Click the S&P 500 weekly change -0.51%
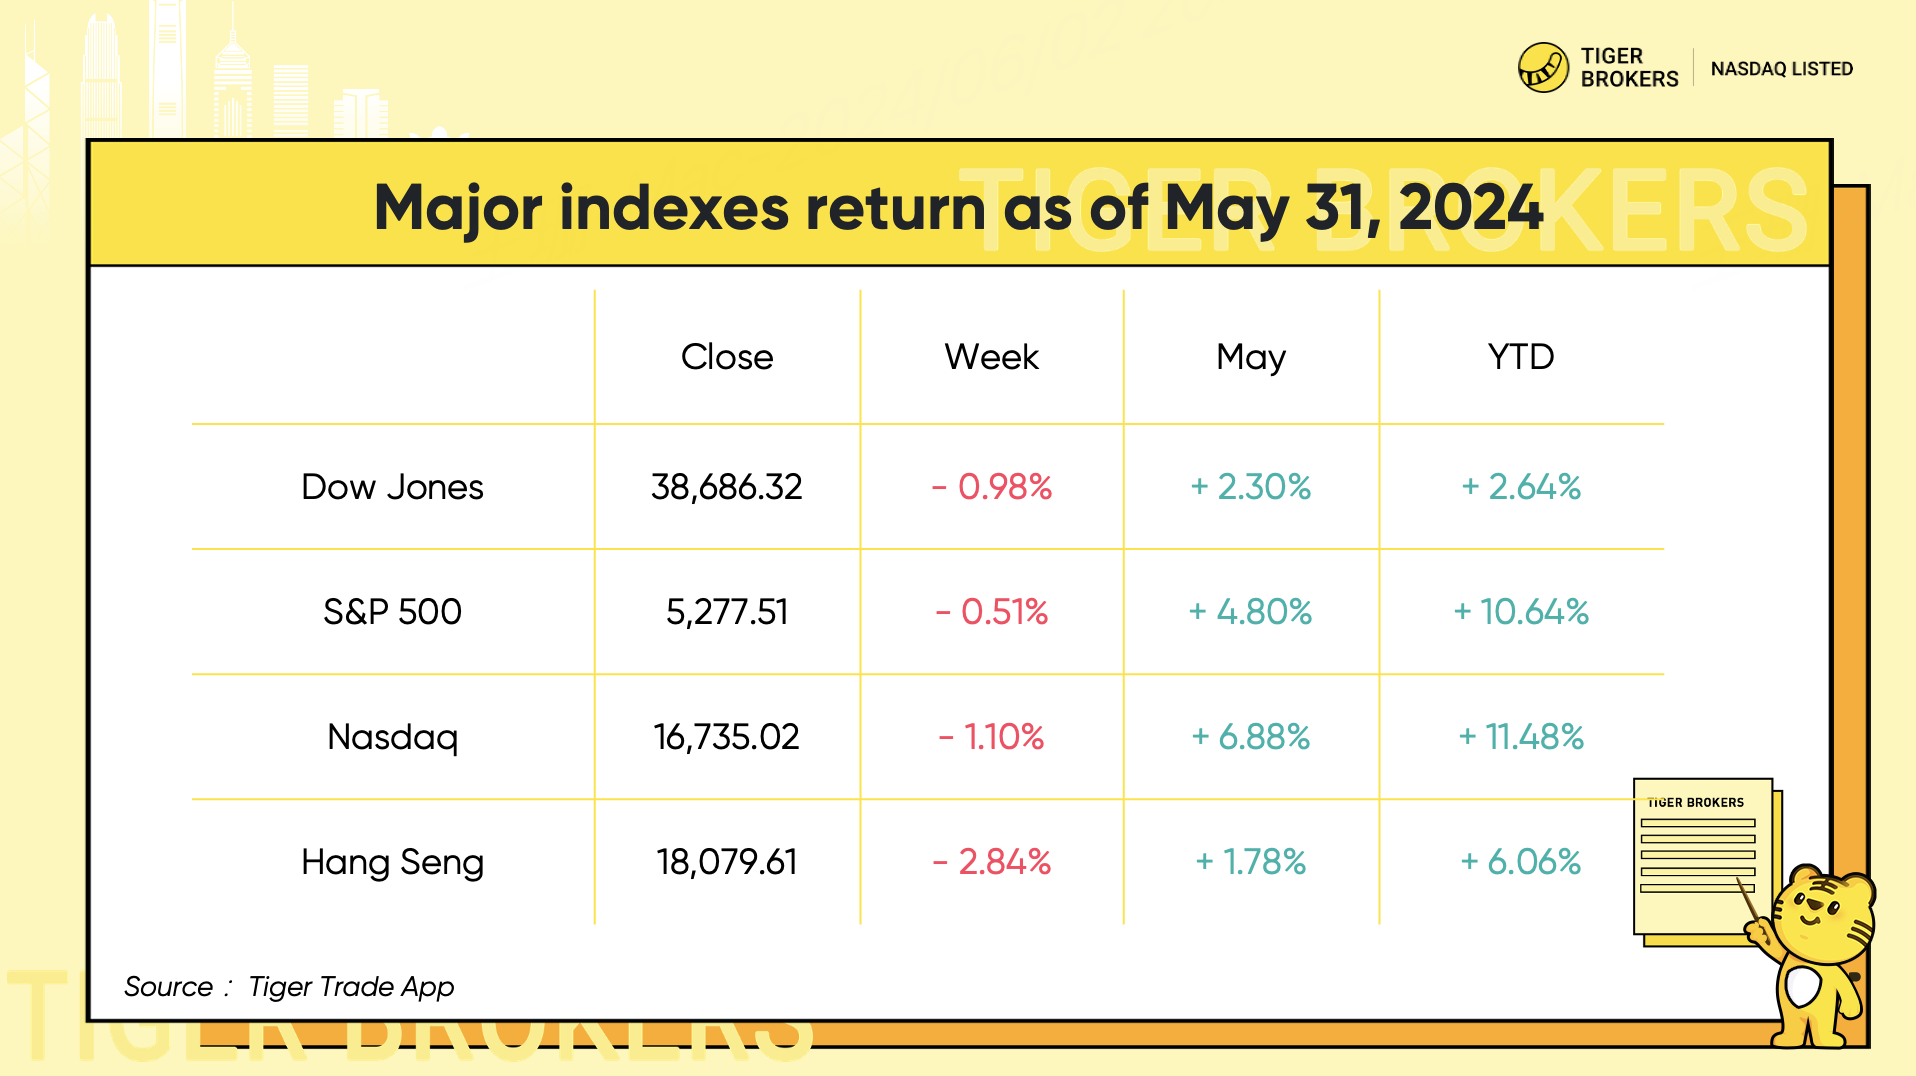 point(991,612)
